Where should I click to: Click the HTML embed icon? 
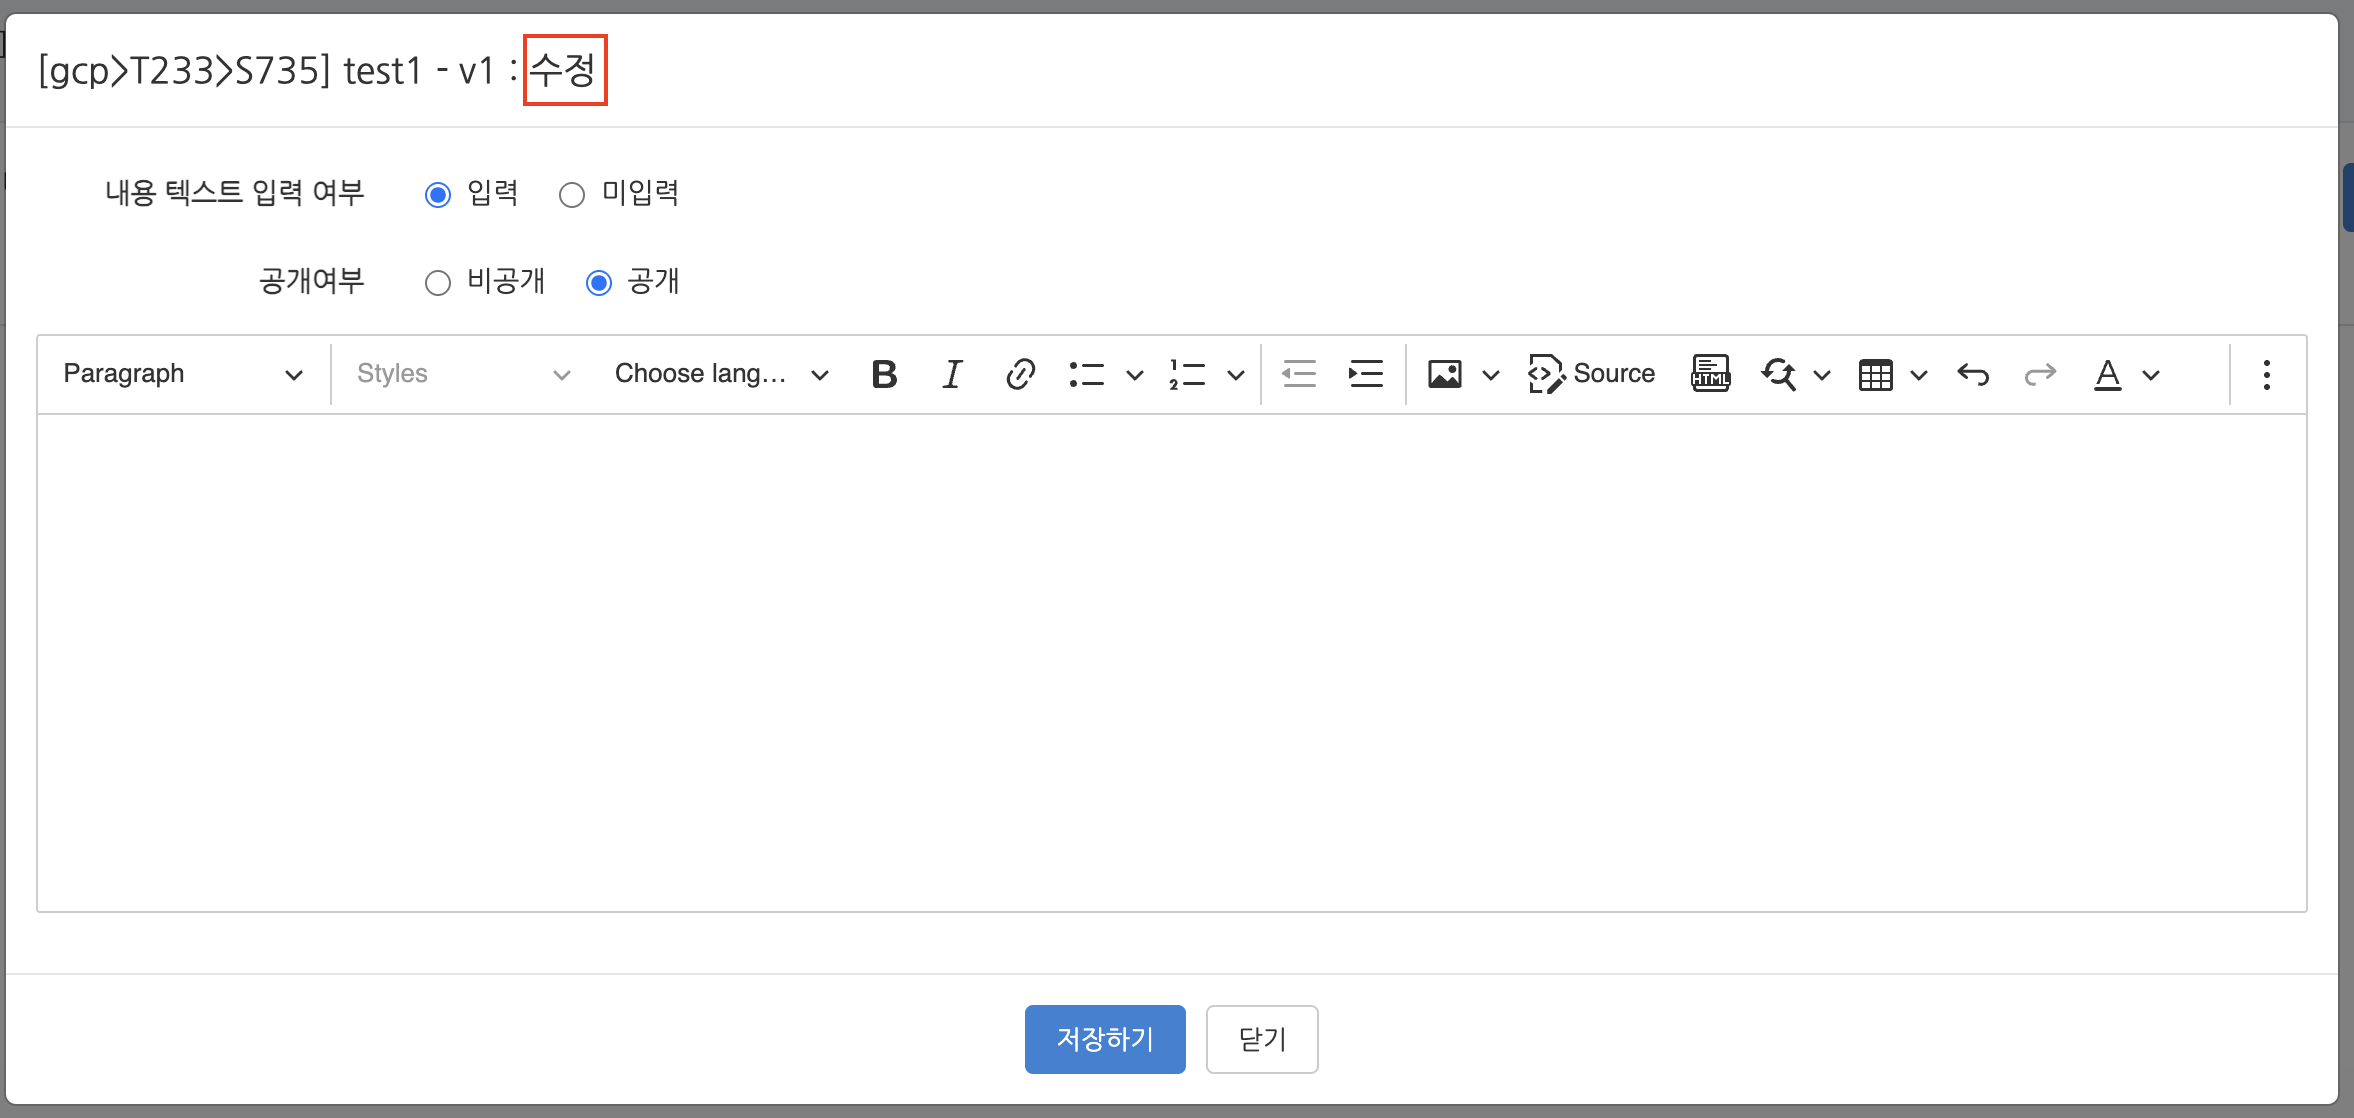pos(1710,374)
